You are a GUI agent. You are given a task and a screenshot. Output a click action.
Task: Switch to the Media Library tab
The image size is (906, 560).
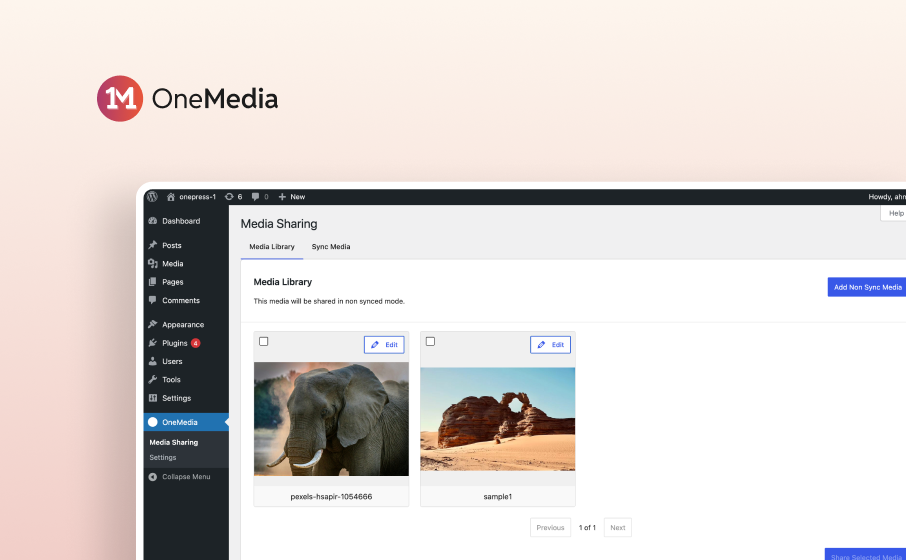click(x=272, y=247)
